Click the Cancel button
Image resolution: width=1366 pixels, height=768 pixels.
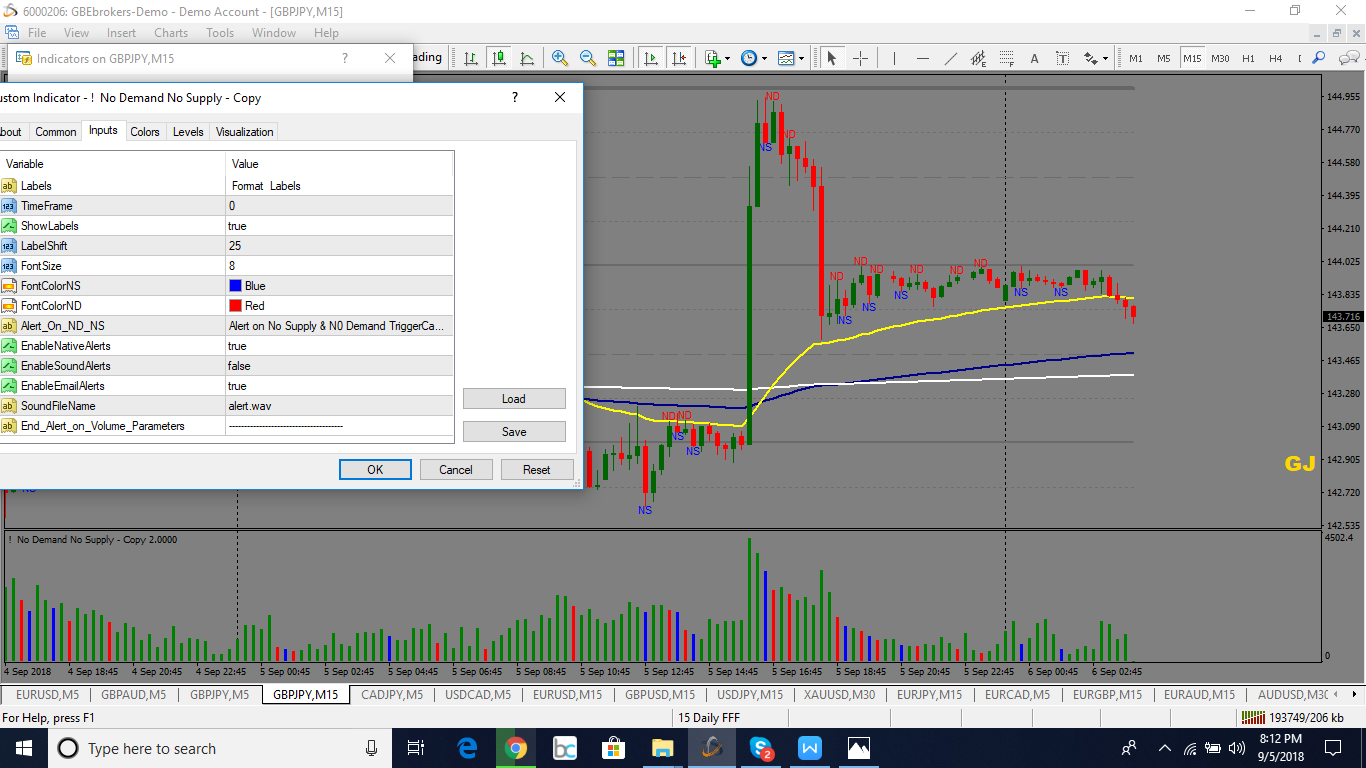pyautogui.click(x=455, y=469)
